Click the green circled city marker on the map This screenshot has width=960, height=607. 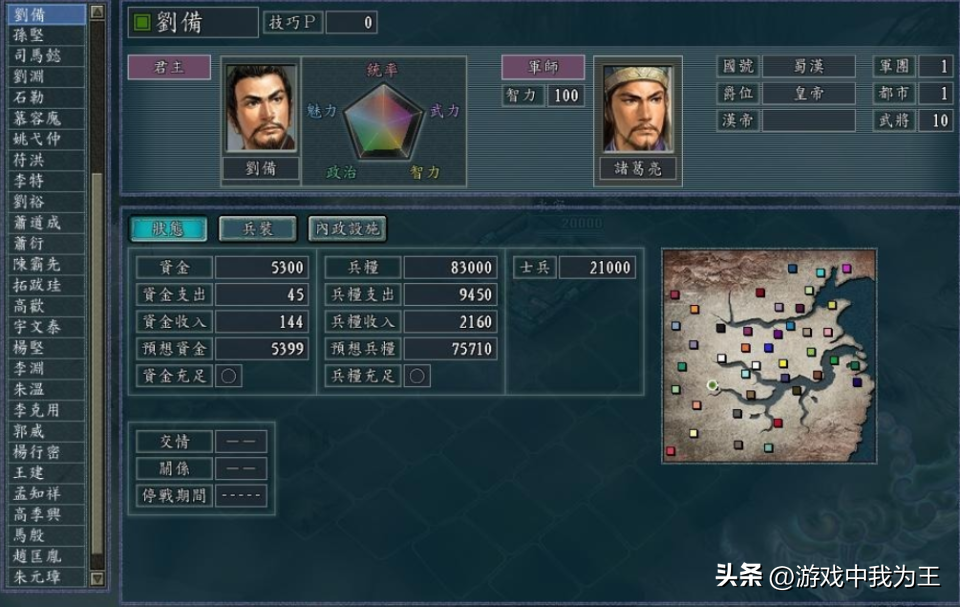712,385
